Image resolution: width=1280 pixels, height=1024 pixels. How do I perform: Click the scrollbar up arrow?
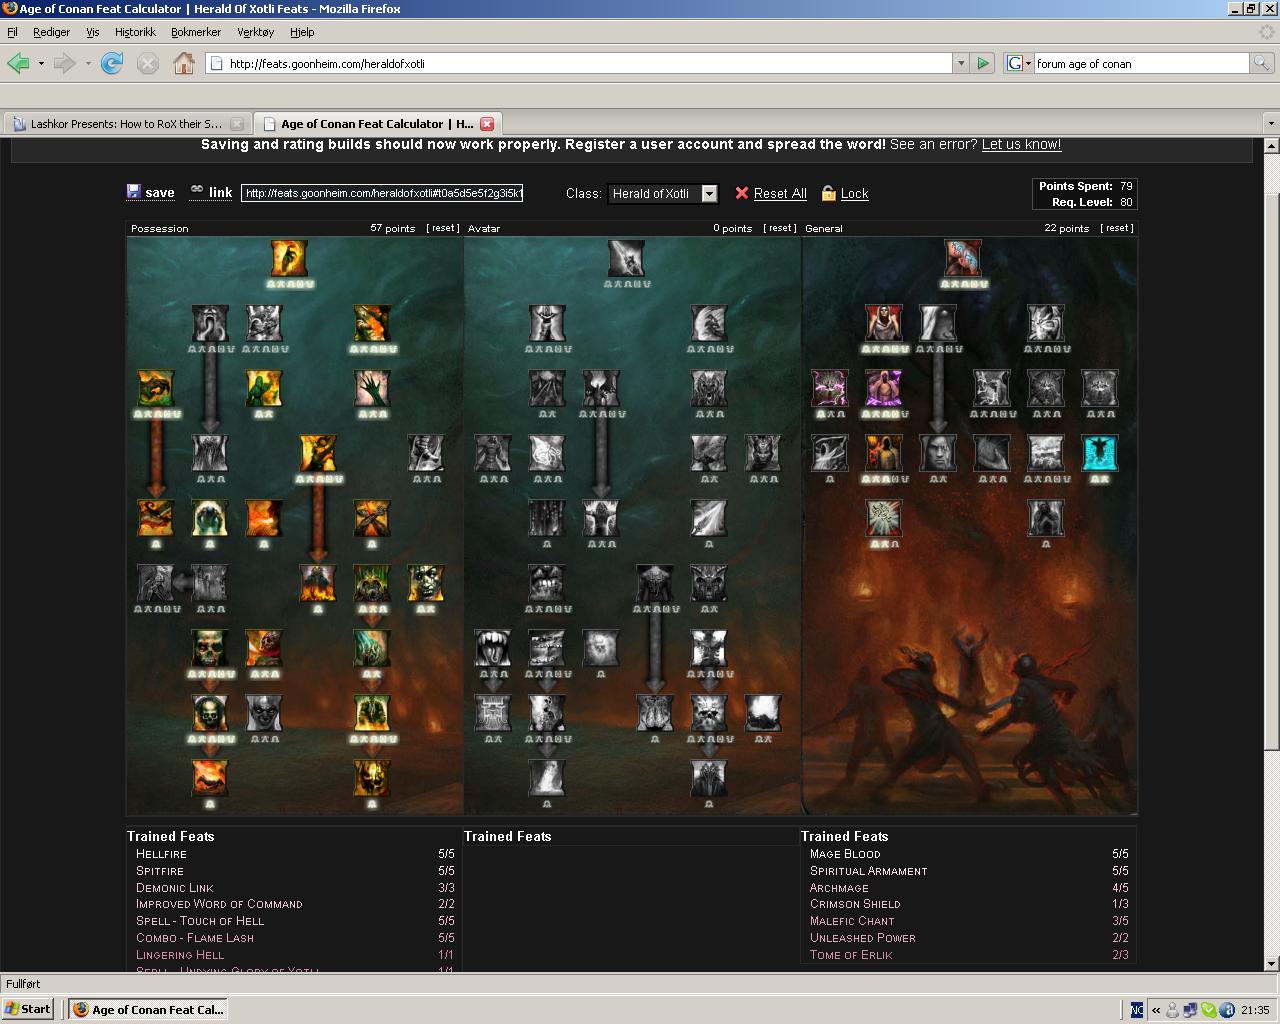pos(1271,146)
